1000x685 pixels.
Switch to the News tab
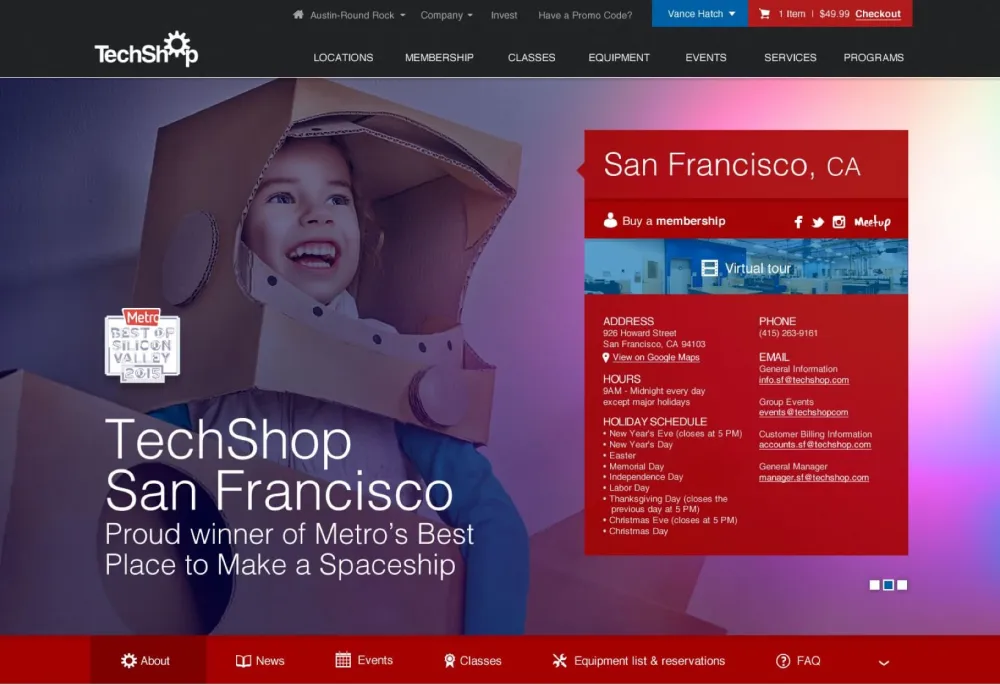pos(260,661)
